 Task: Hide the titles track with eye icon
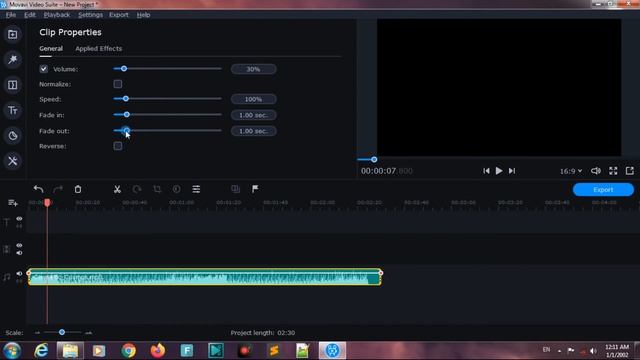click(19, 219)
